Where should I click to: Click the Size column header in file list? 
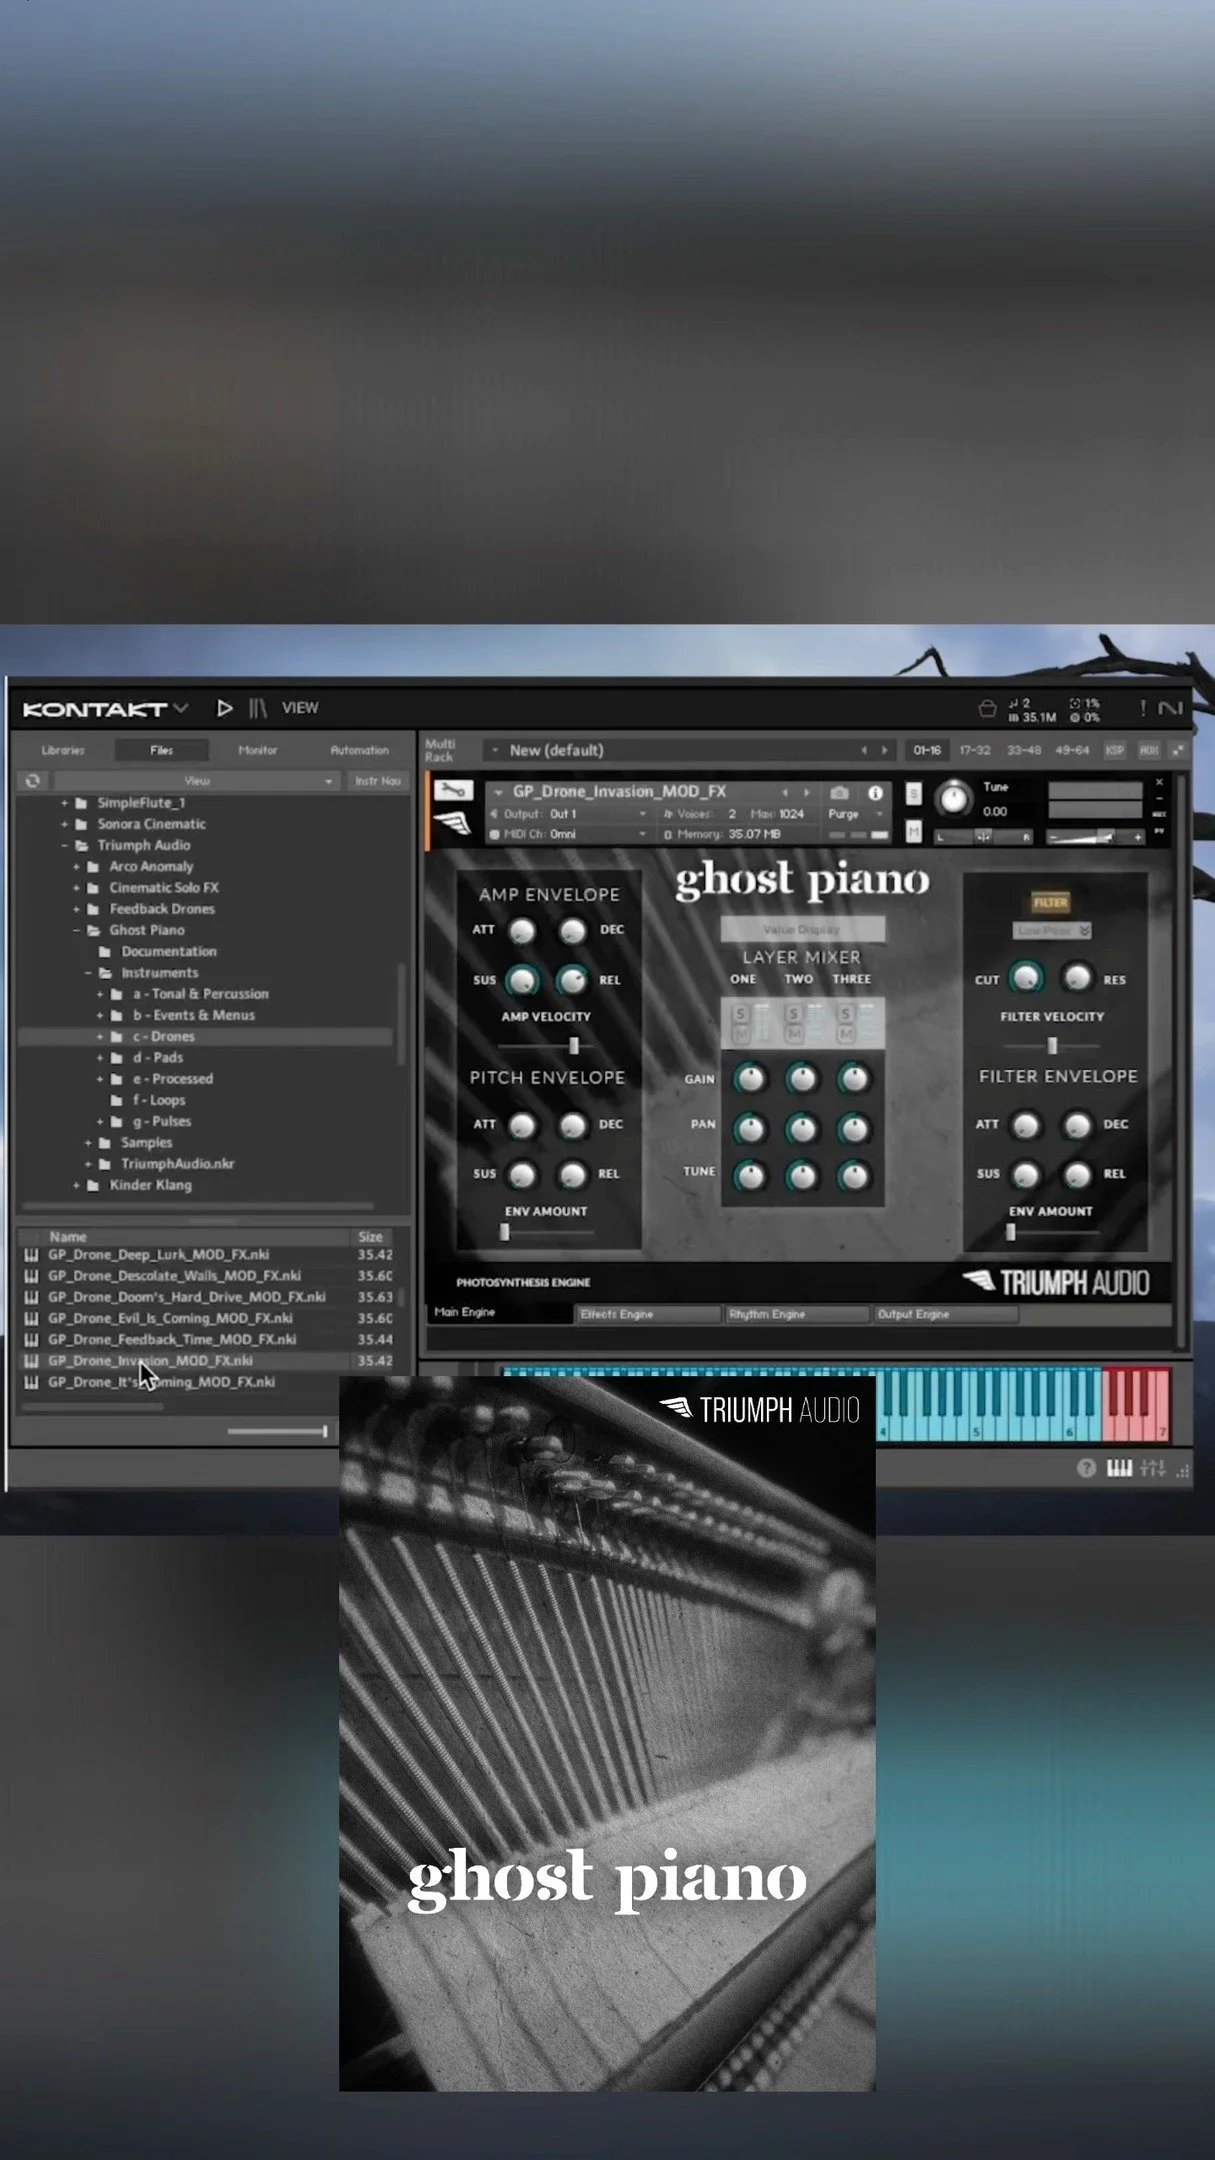pos(371,1237)
